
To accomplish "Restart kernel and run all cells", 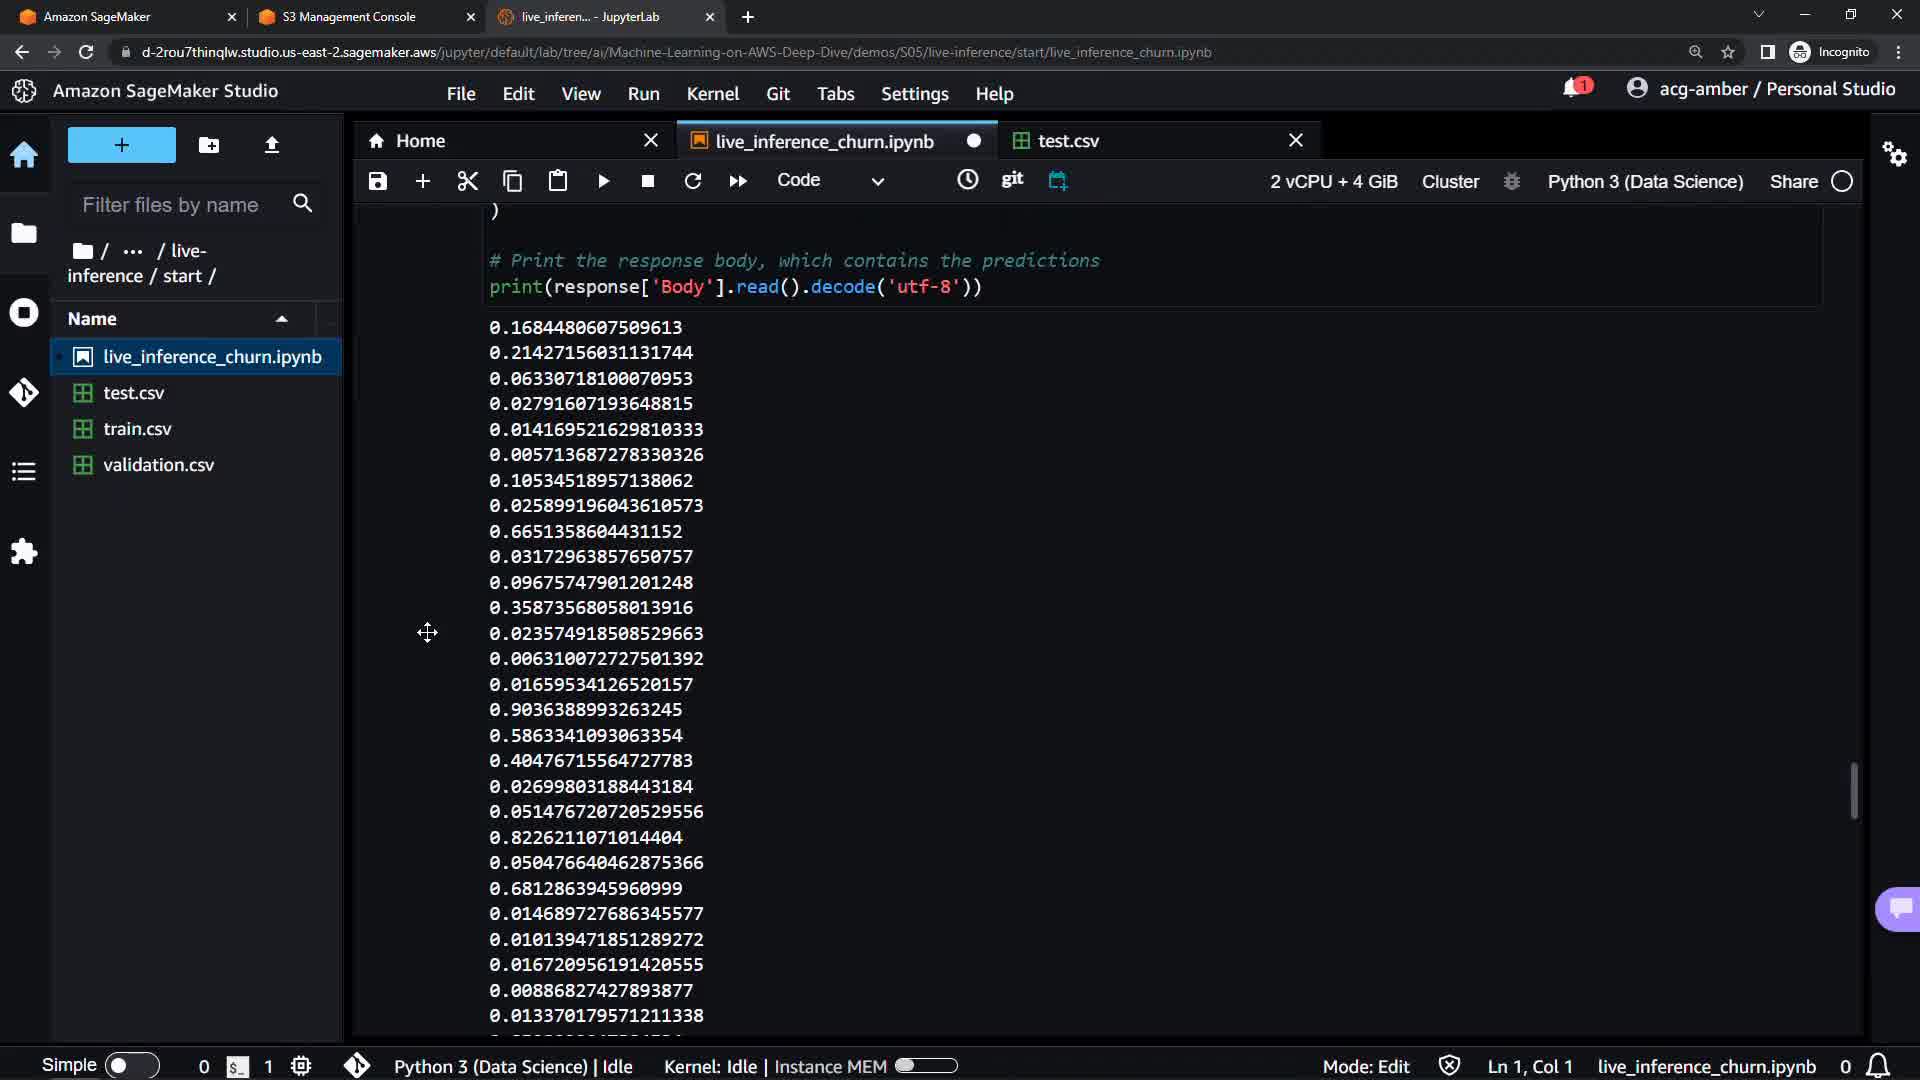I will coord(738,181).
